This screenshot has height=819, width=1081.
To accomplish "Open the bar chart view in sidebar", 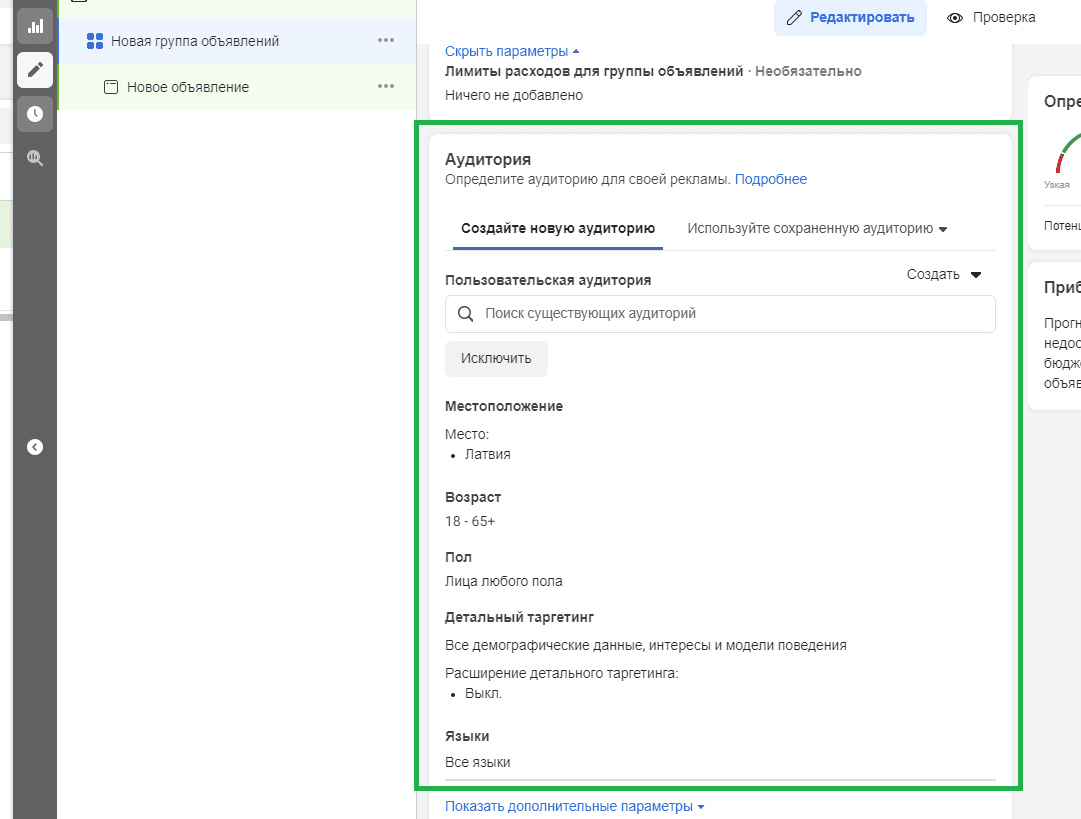I will (35, 25).
